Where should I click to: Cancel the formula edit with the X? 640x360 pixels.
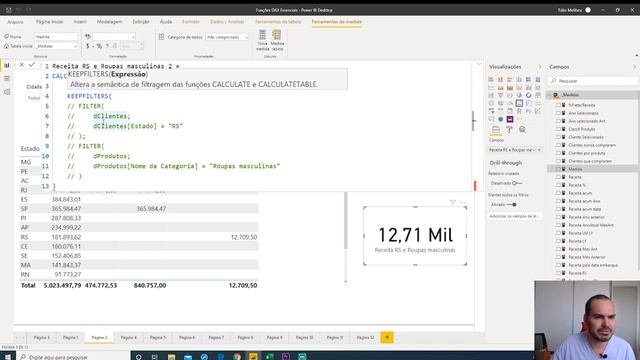[x=22, y=65]
